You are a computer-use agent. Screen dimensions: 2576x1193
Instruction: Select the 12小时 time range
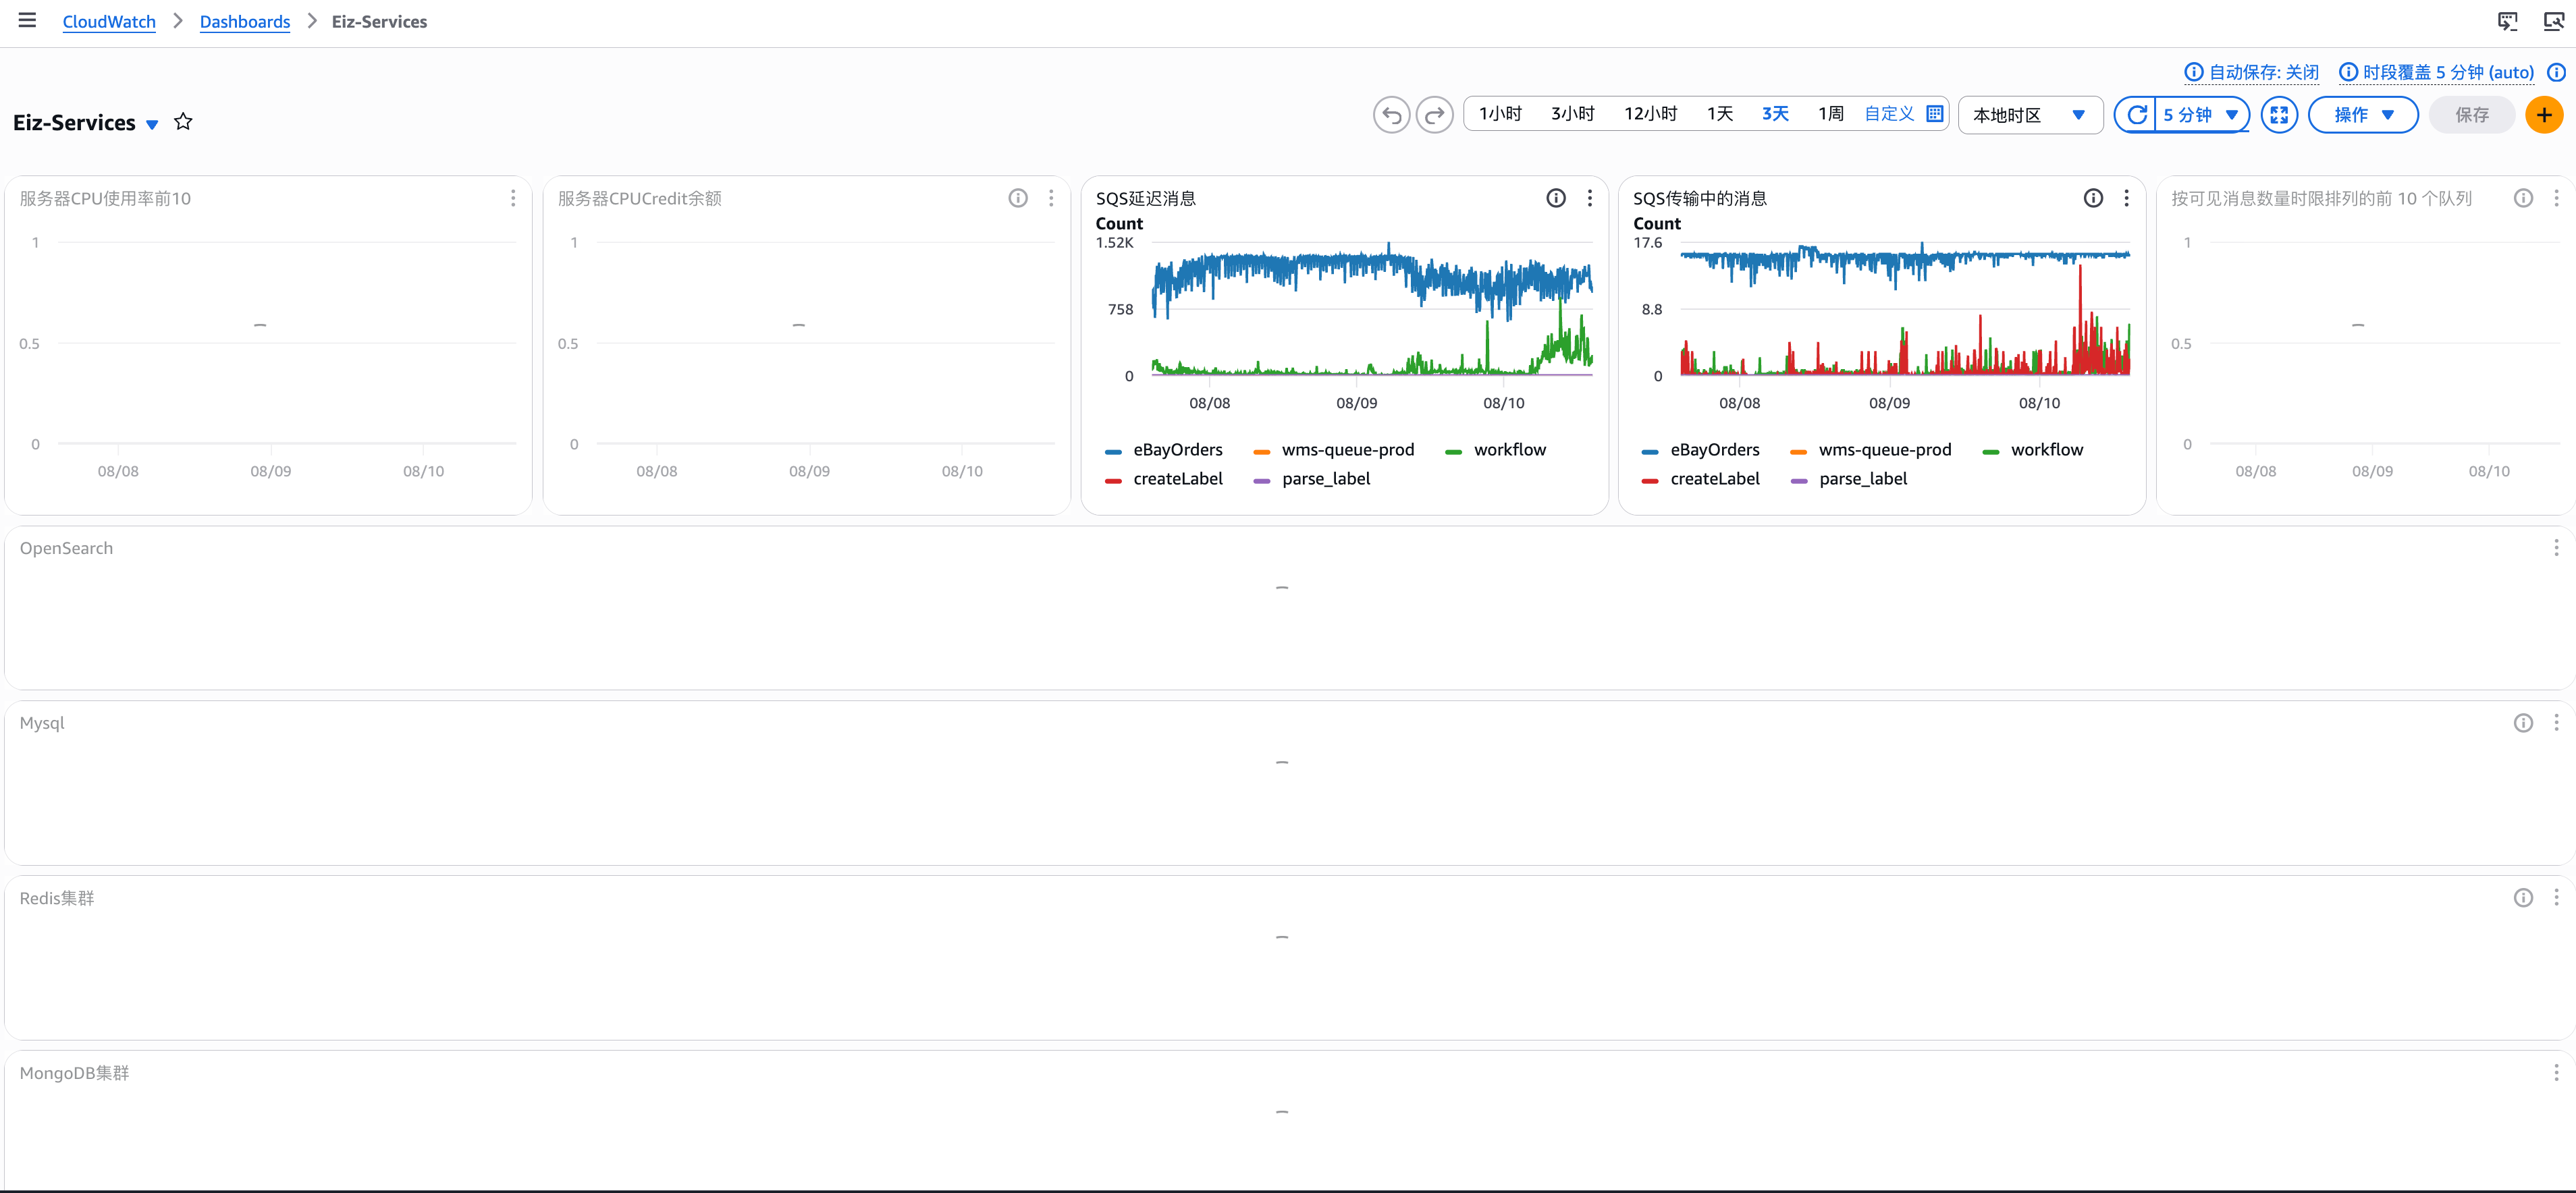click(1650, 114)
